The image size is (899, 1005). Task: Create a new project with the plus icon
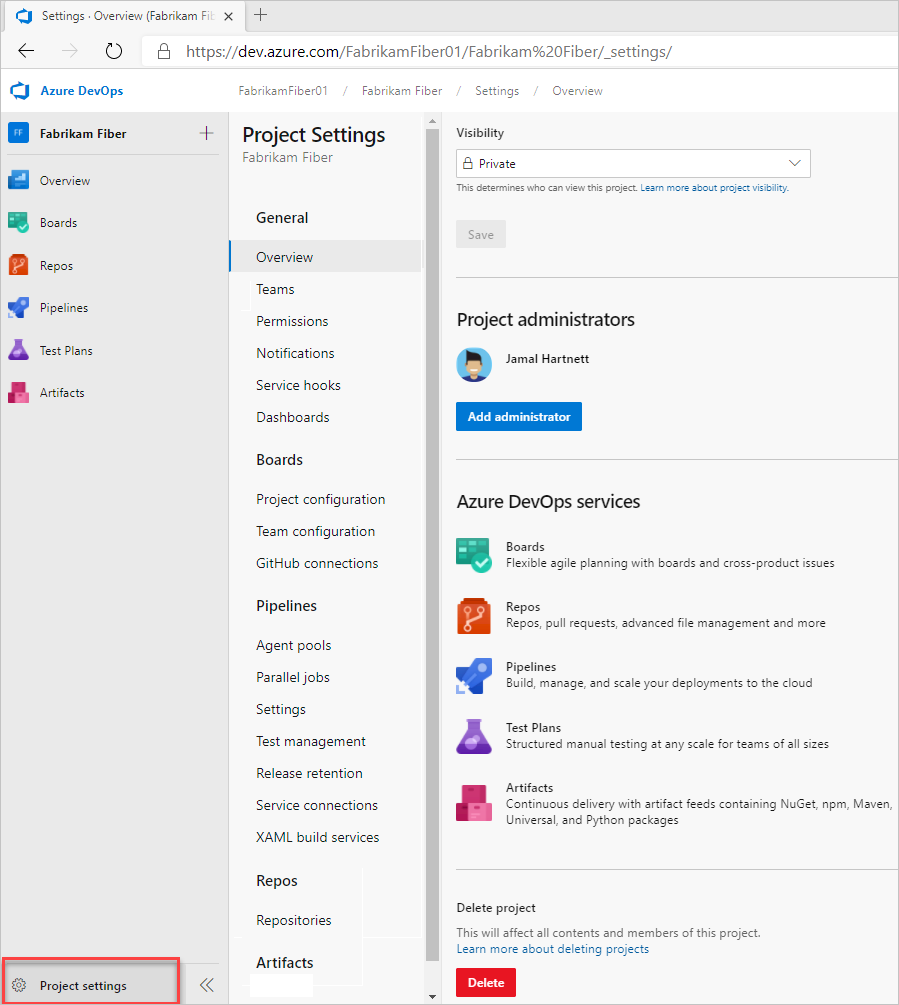(x=206, y=133)
